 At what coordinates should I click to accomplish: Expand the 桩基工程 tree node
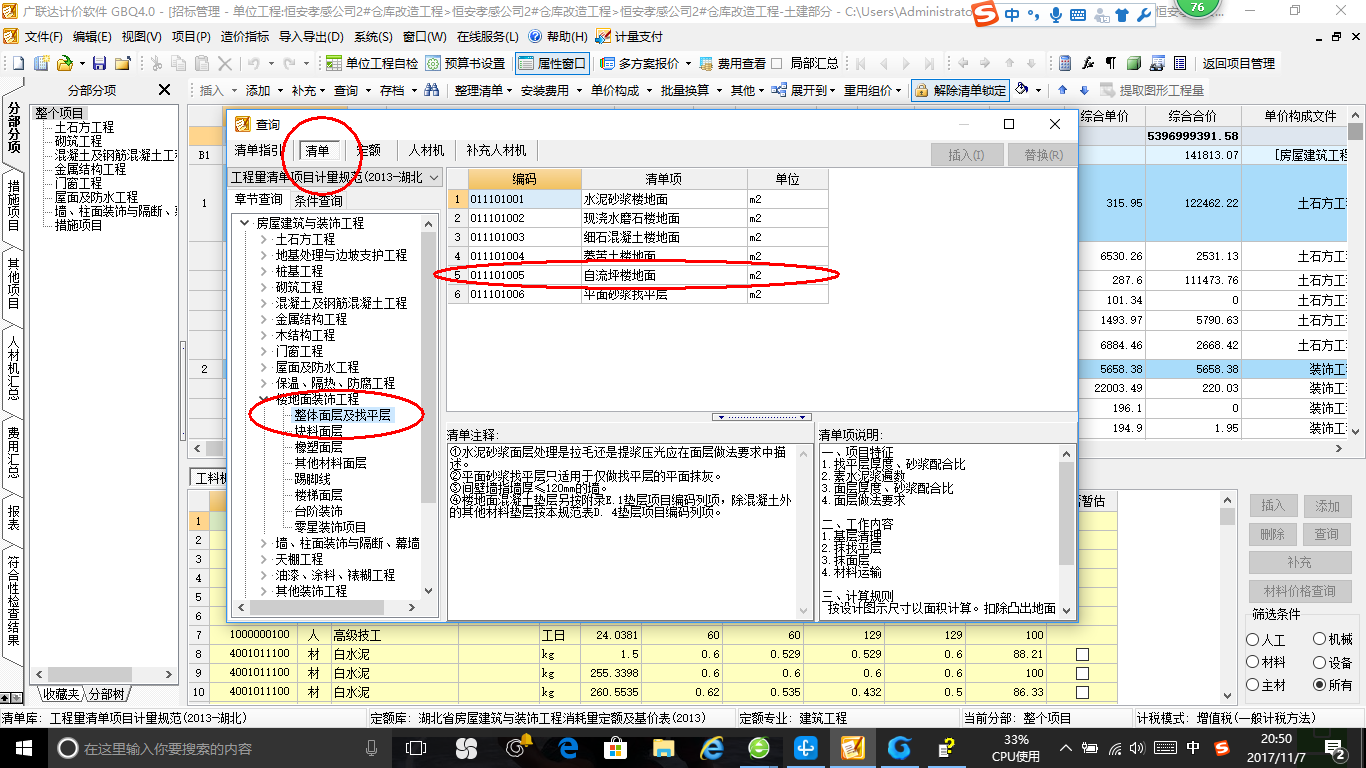(x=264, y=271)
